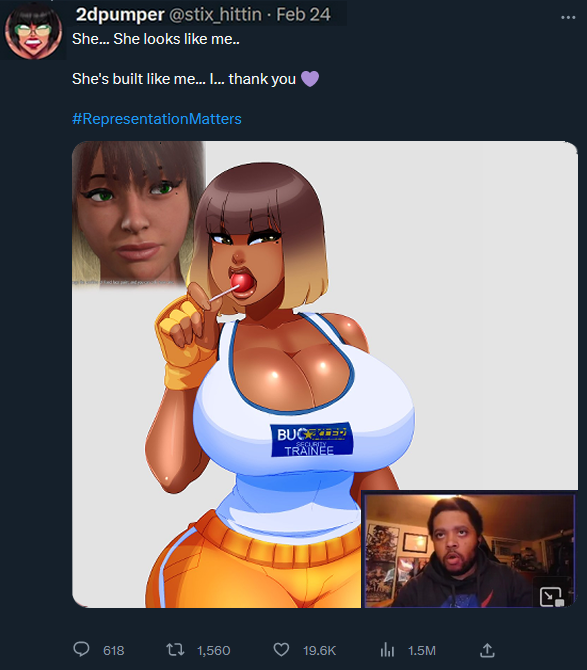Open the three-dot more options menu
Image resolution: width=587 pixels, height=670 pixels.
[568, 18]
